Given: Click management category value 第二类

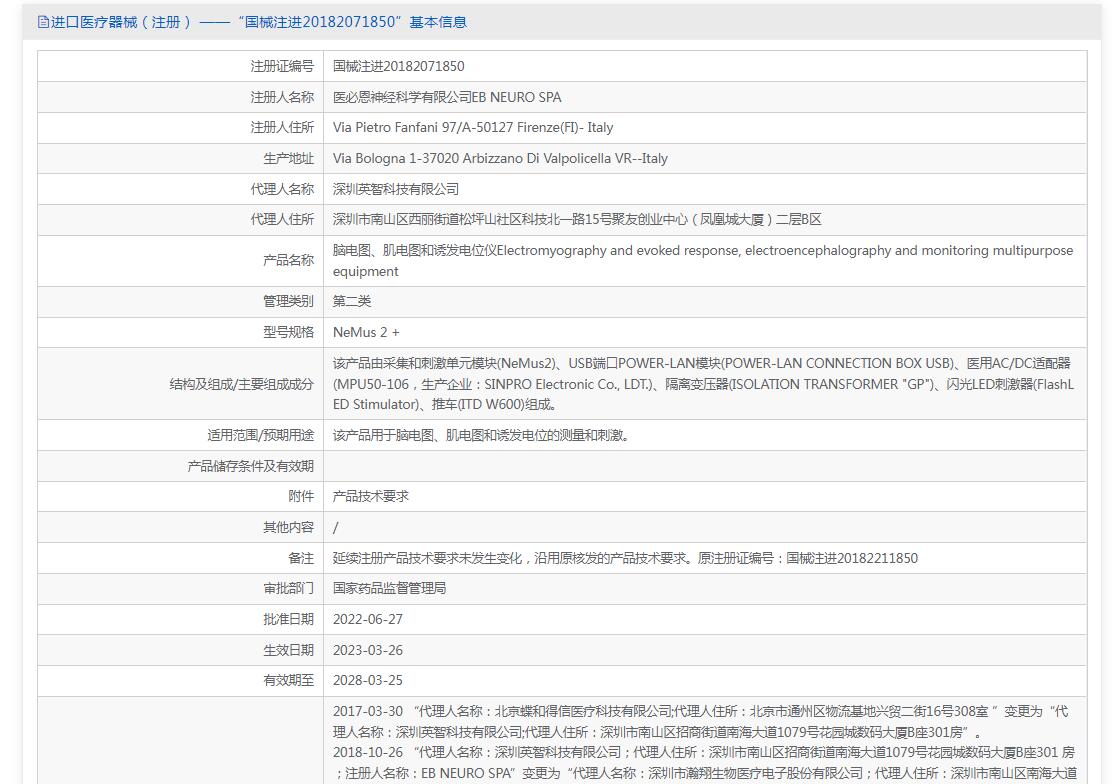Looking at the screenshot, I should coord(352,301).
